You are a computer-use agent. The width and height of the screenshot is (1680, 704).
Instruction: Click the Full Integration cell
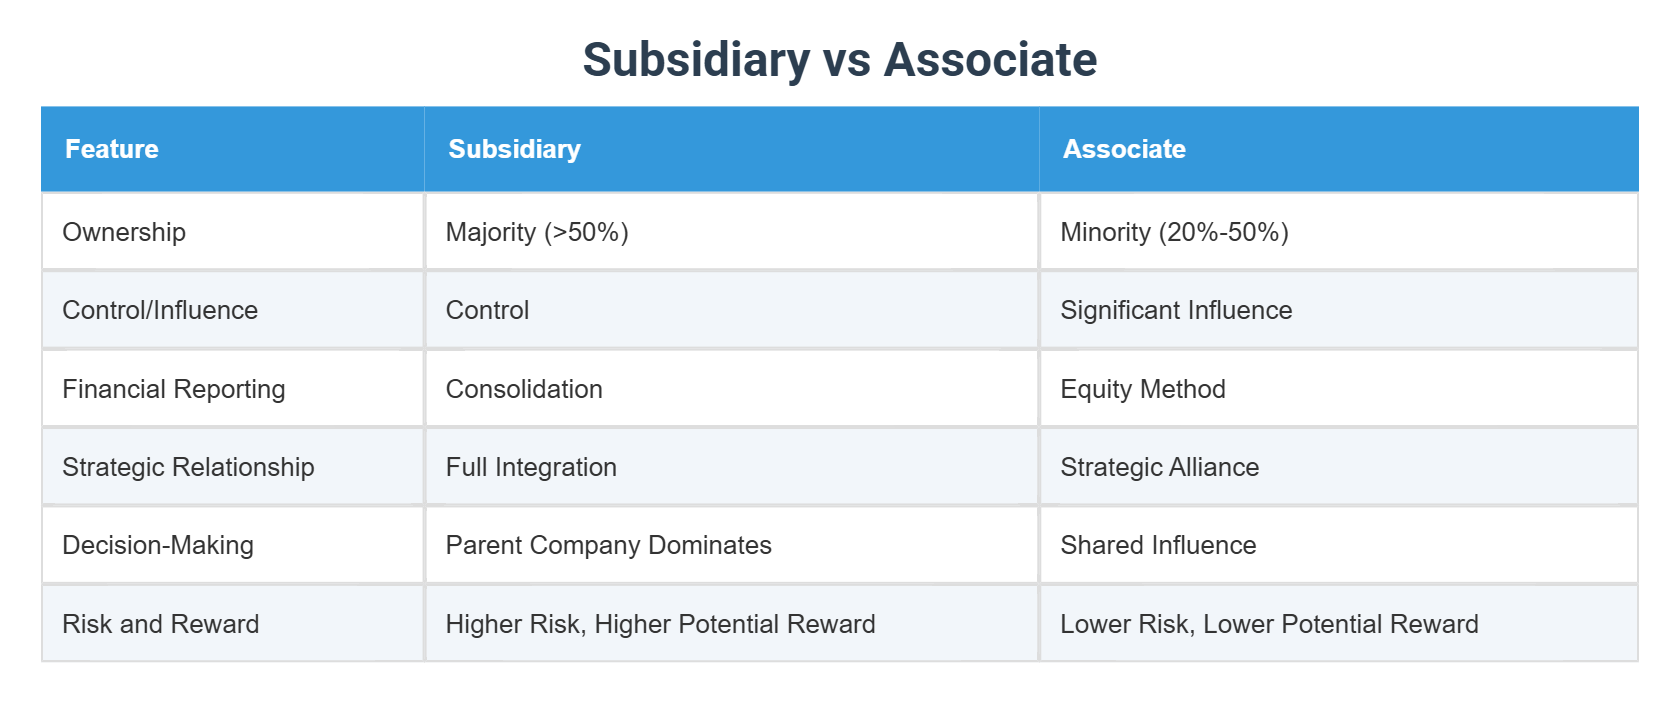pos(531,467)
